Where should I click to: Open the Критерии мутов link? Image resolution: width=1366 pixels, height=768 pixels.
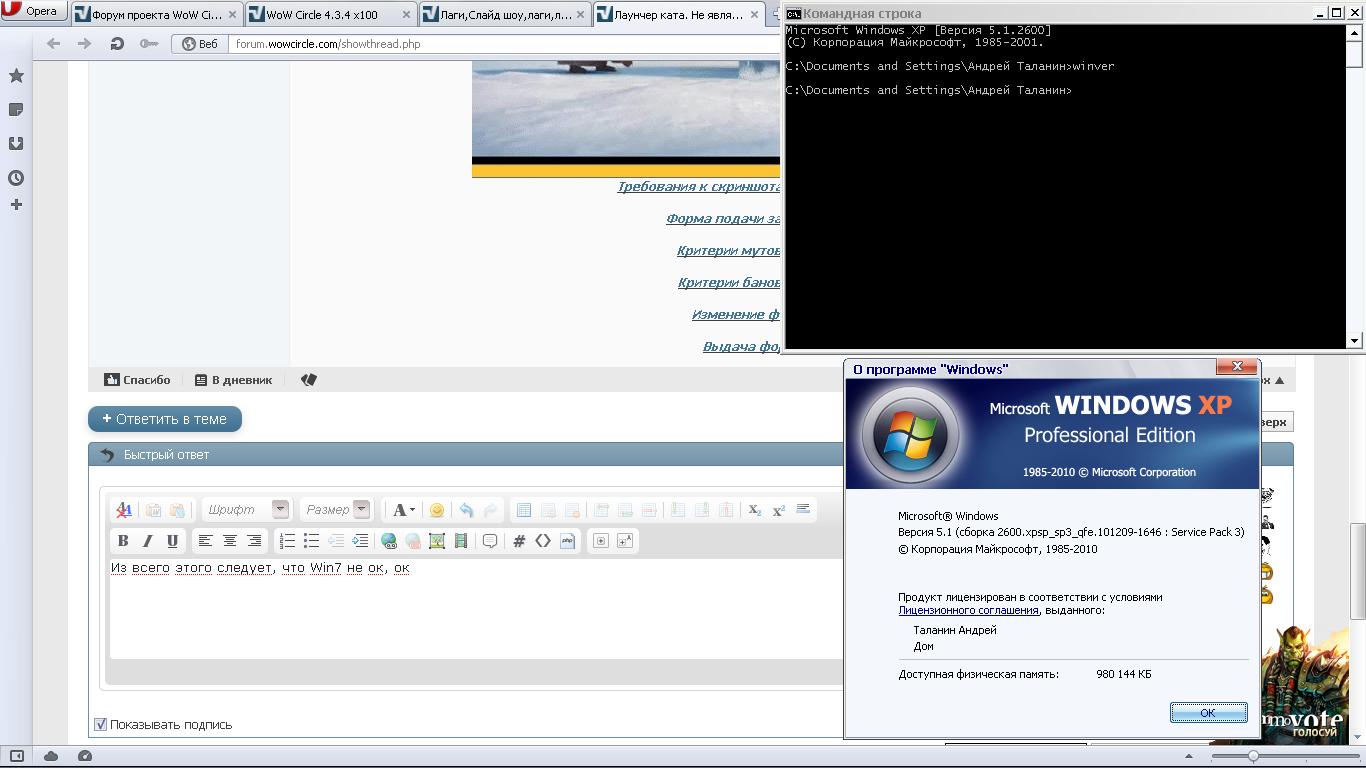728,251
